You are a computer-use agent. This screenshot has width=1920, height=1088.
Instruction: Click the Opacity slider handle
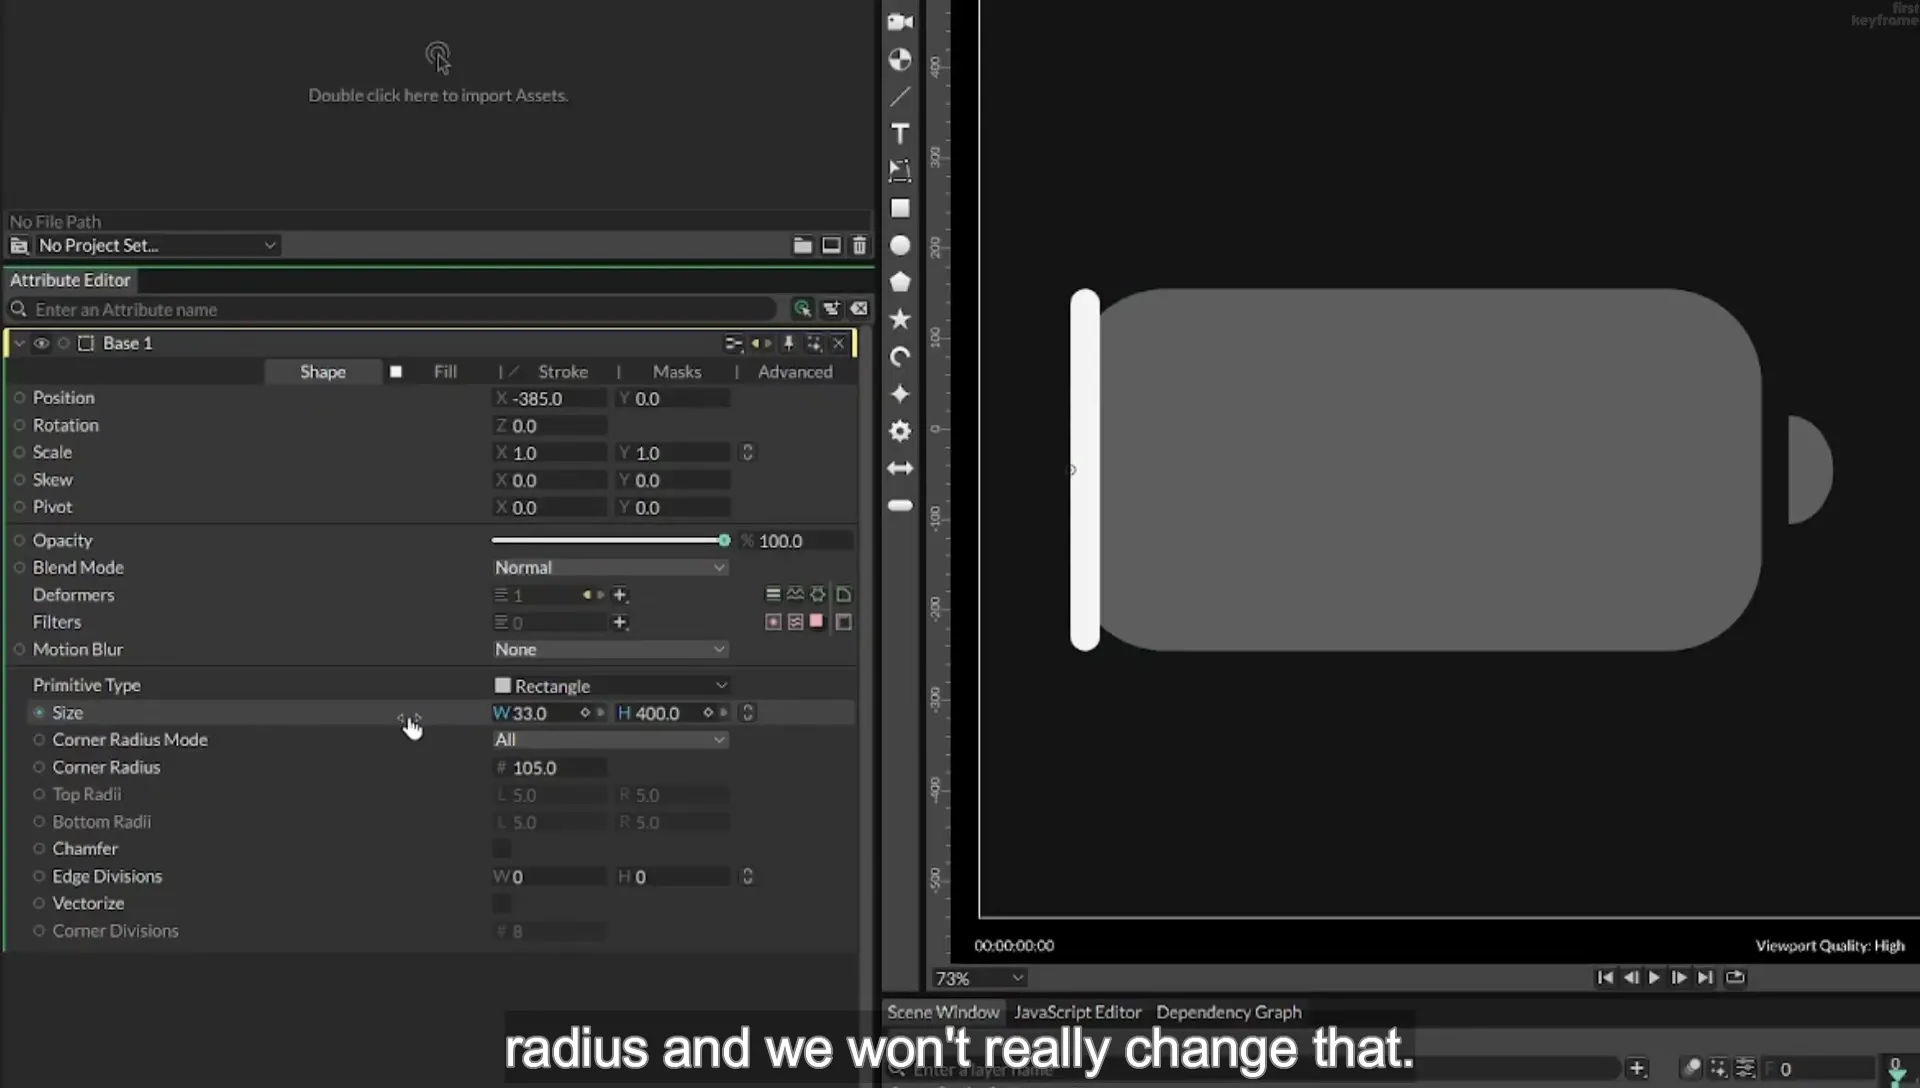pos(724,541)
